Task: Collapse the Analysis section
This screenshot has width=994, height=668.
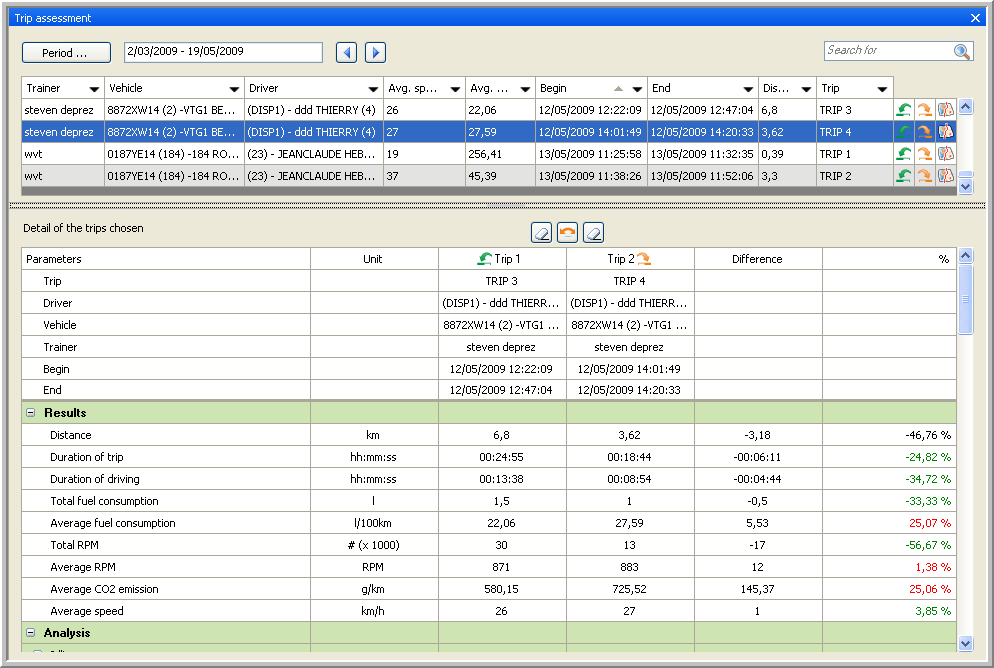Action: (x=30, y=633)
